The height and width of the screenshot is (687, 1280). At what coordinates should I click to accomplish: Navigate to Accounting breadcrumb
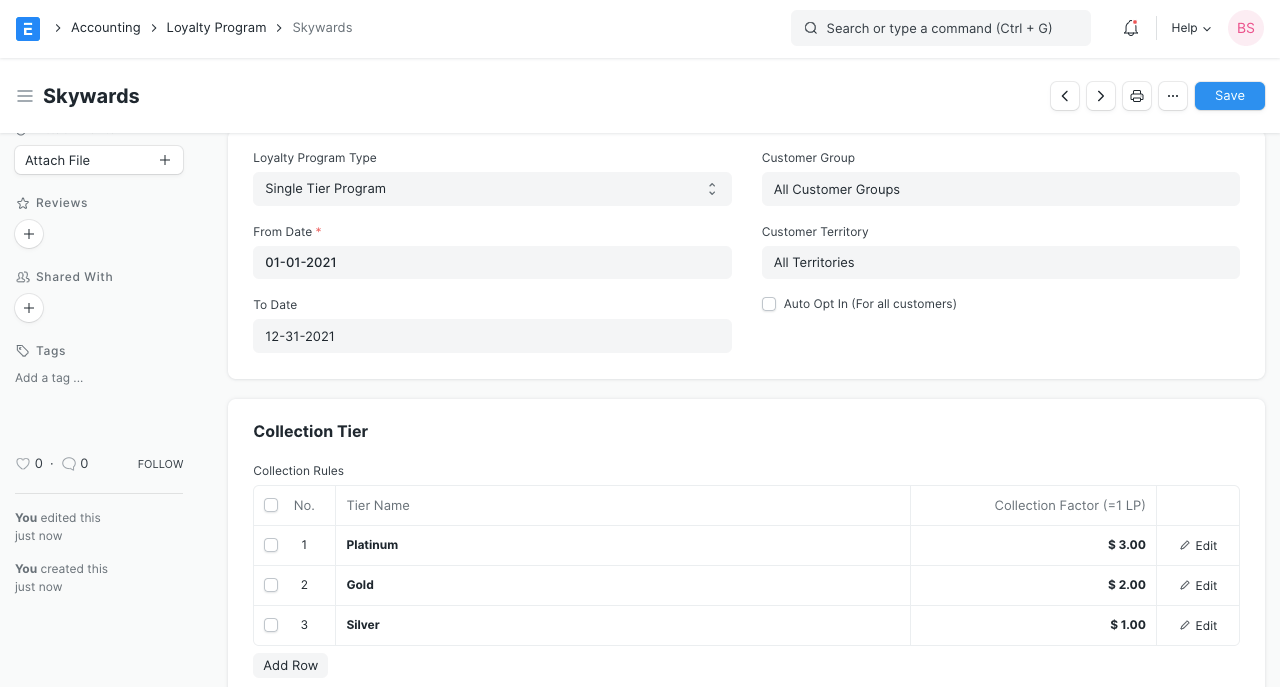pyautogui.click(x=105, y=28)
